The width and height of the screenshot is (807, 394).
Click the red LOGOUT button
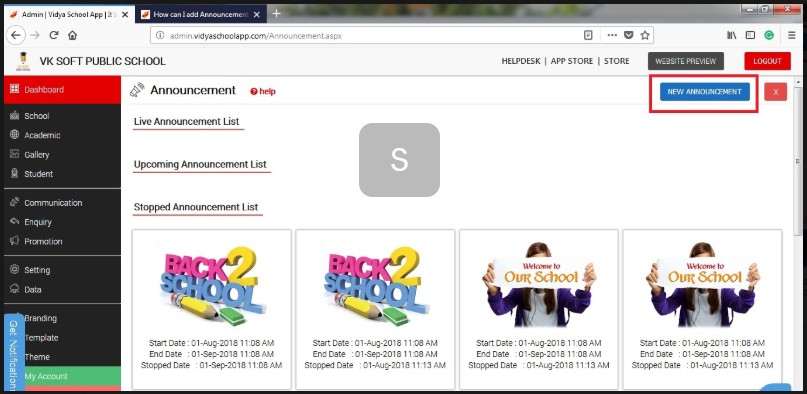(767, 61)
